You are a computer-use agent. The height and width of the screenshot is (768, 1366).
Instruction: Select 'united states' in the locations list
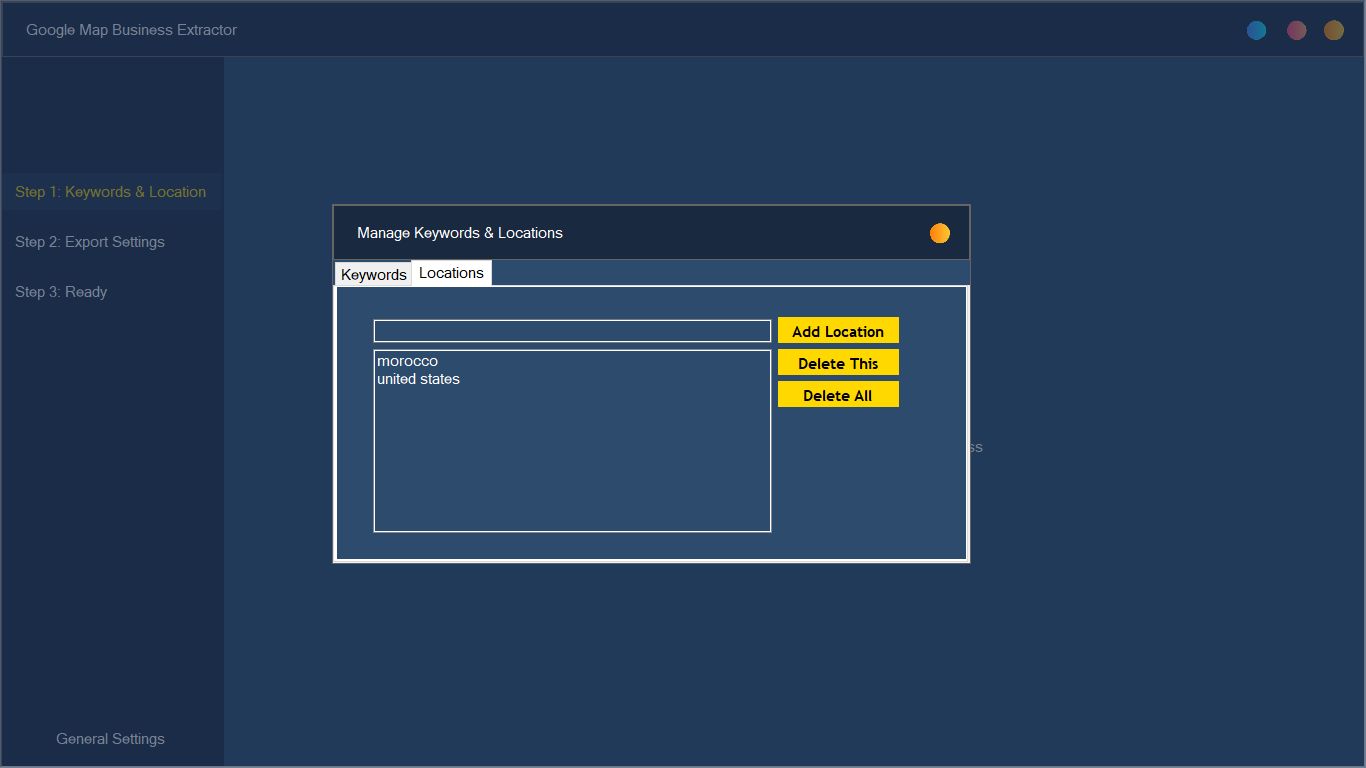point(418,379)
